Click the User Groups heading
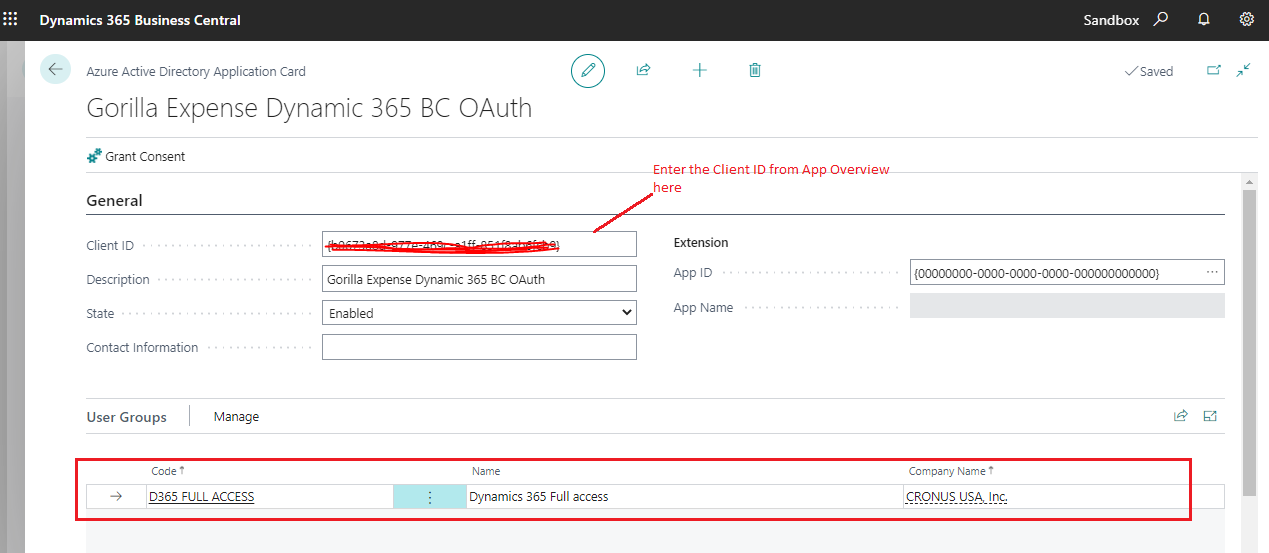Image resolution: width=1269 pixels, height=553 pixels. point(127,417)
